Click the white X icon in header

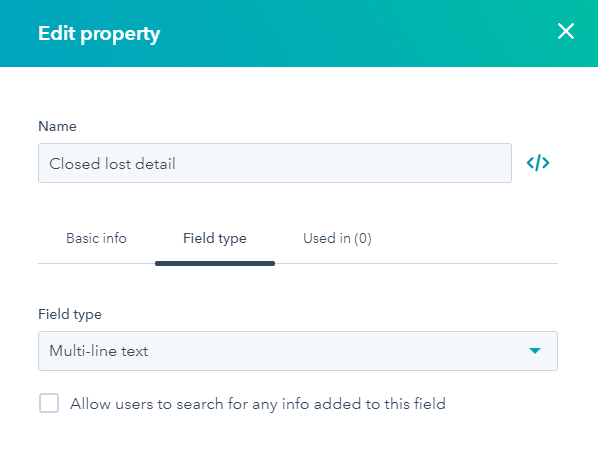[x=566, y=31]
